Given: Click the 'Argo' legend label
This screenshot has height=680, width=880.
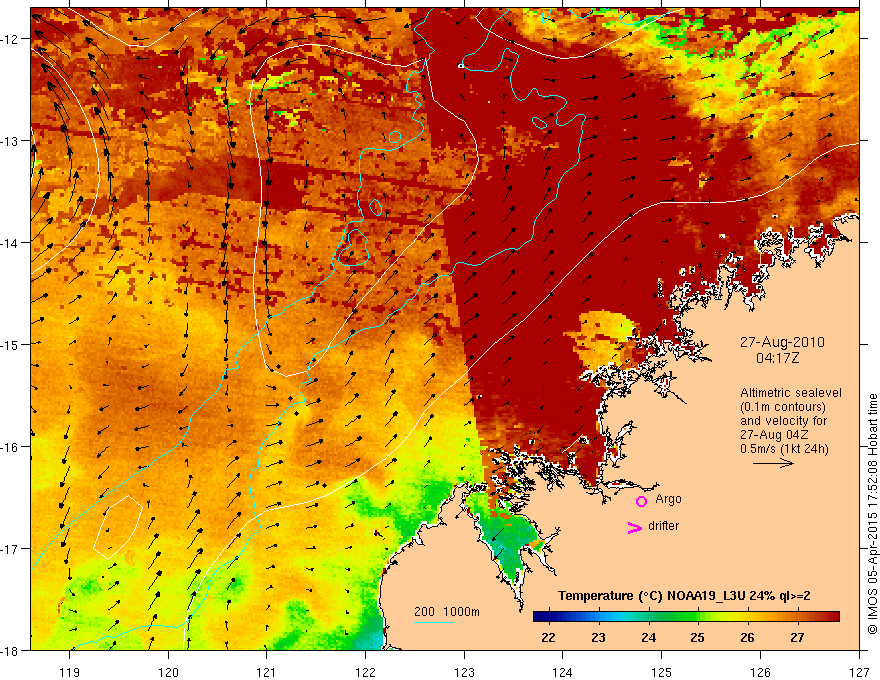Looking at the screenshot, I should tap(668, 499).
